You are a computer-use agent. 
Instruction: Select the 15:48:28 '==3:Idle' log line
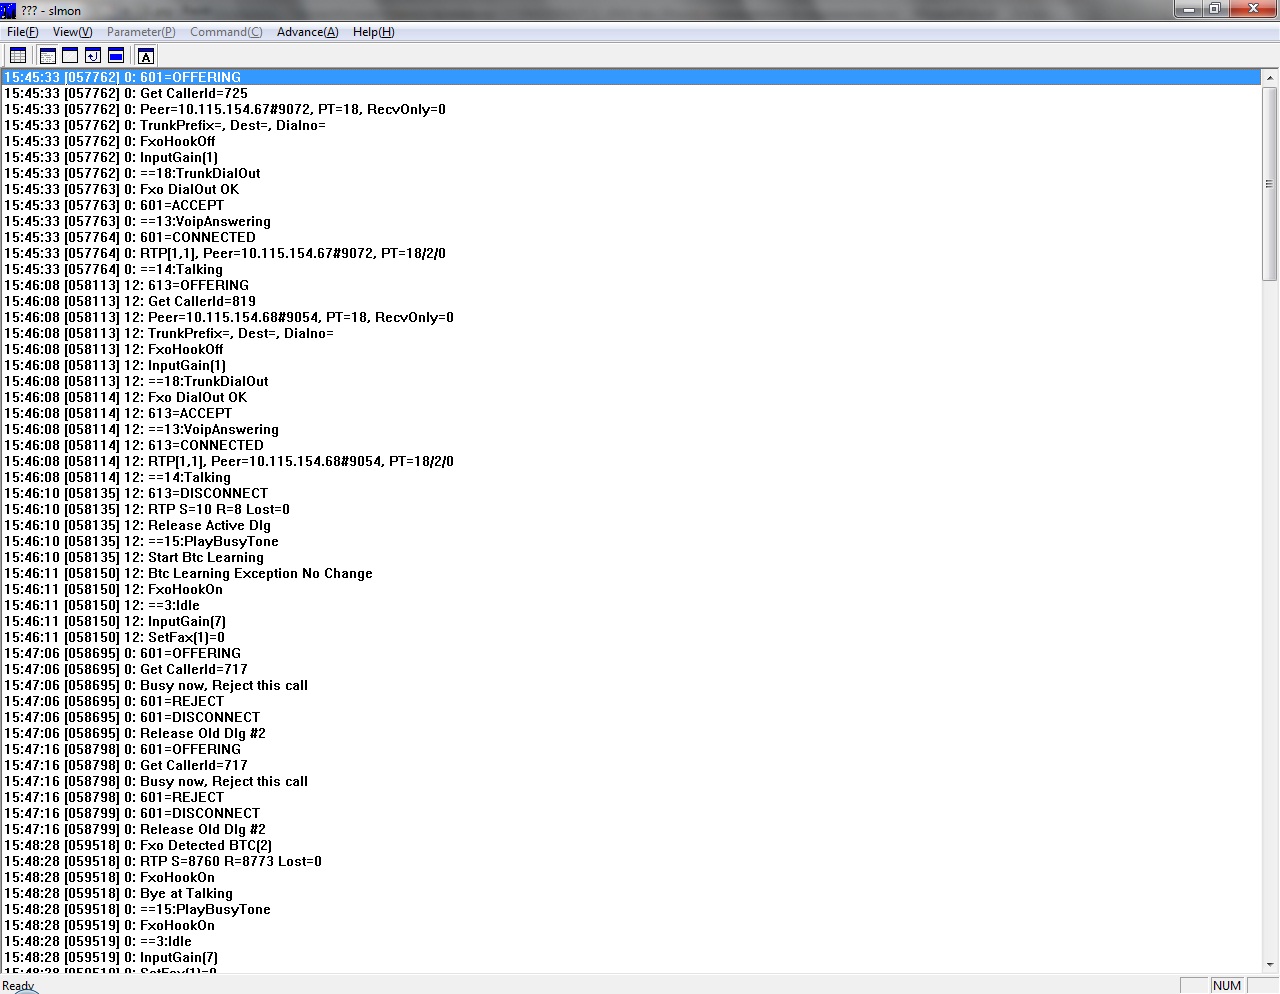pos(631,941)
